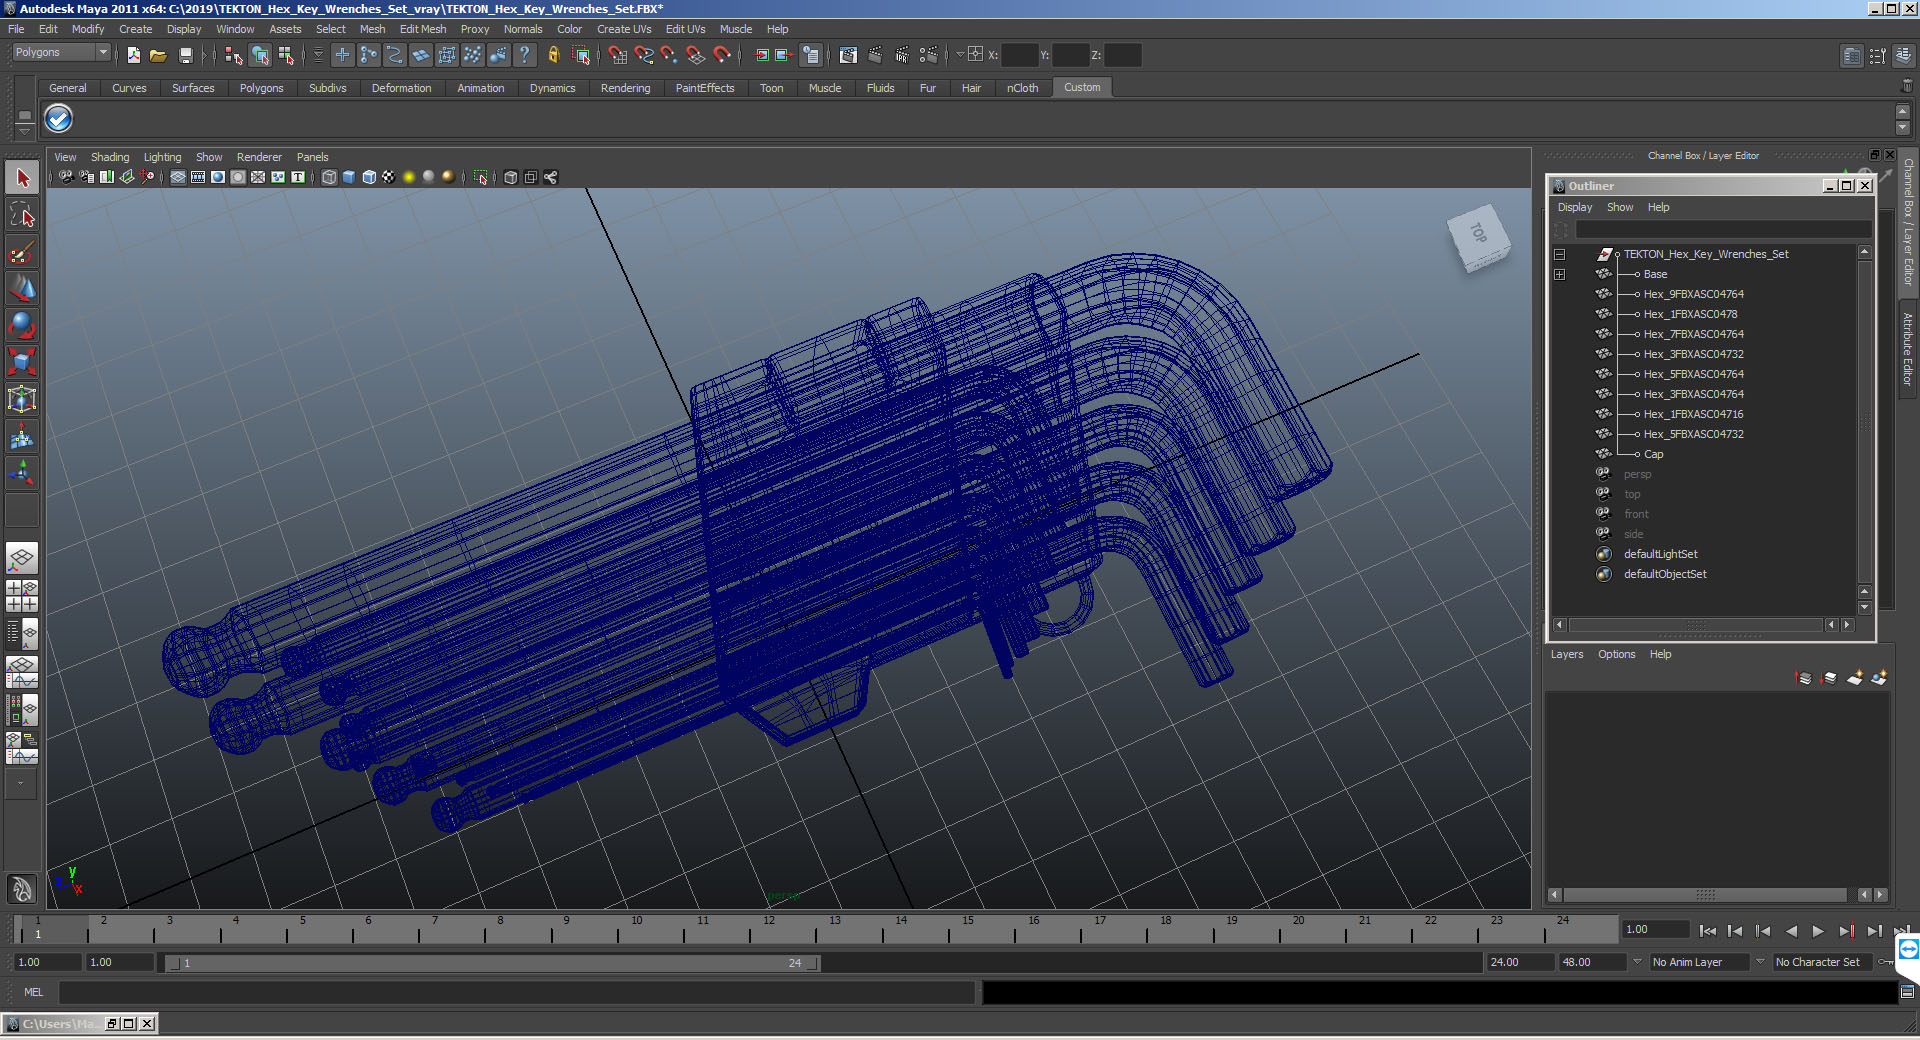Viewport: 1920px width, 1040px height.
Task: Collapse the TEKTON_Hex_Key_Wrenches_Set tree node
Action: pyautogui.click(x=1559, y=254)
